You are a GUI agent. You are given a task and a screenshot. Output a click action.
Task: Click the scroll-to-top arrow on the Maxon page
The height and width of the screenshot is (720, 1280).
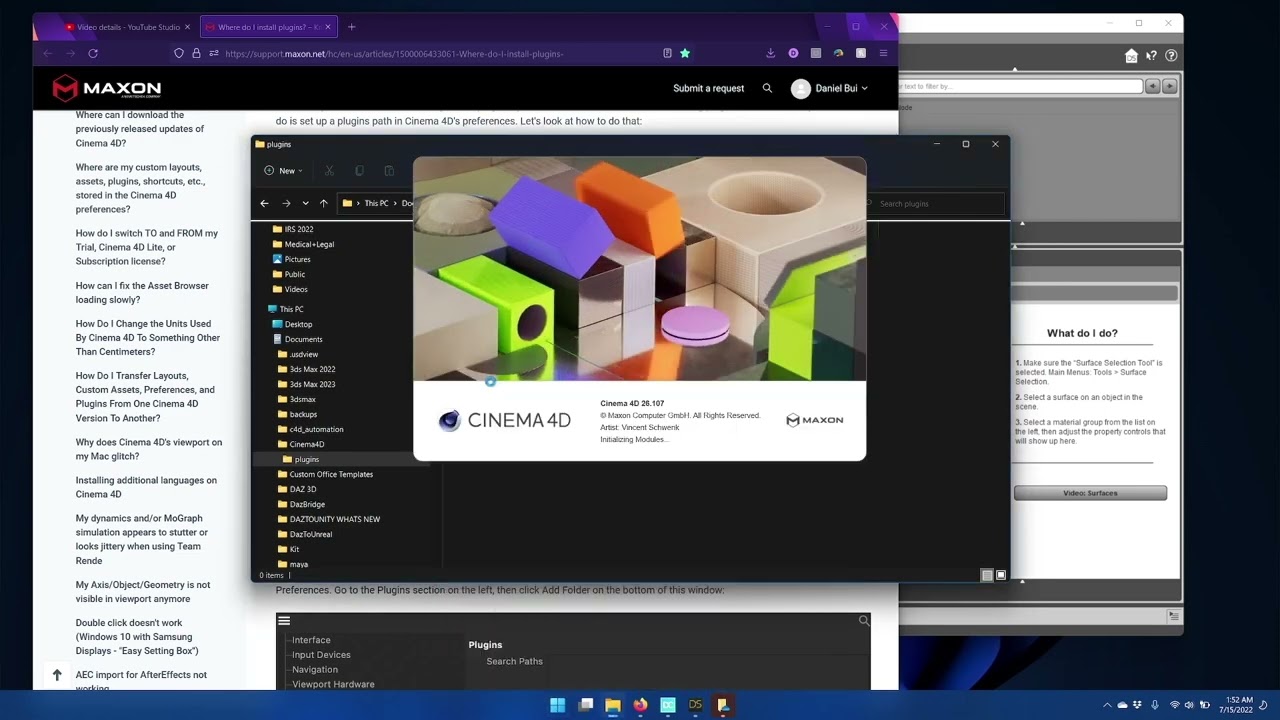click(x=57, y=675)
